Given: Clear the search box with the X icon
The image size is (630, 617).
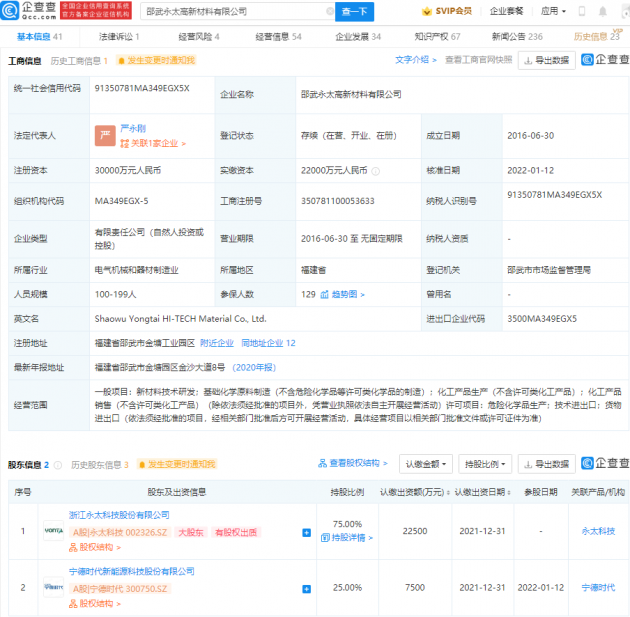Looking at the screenshot, I should pyautogui.click(x=329, y=11).
